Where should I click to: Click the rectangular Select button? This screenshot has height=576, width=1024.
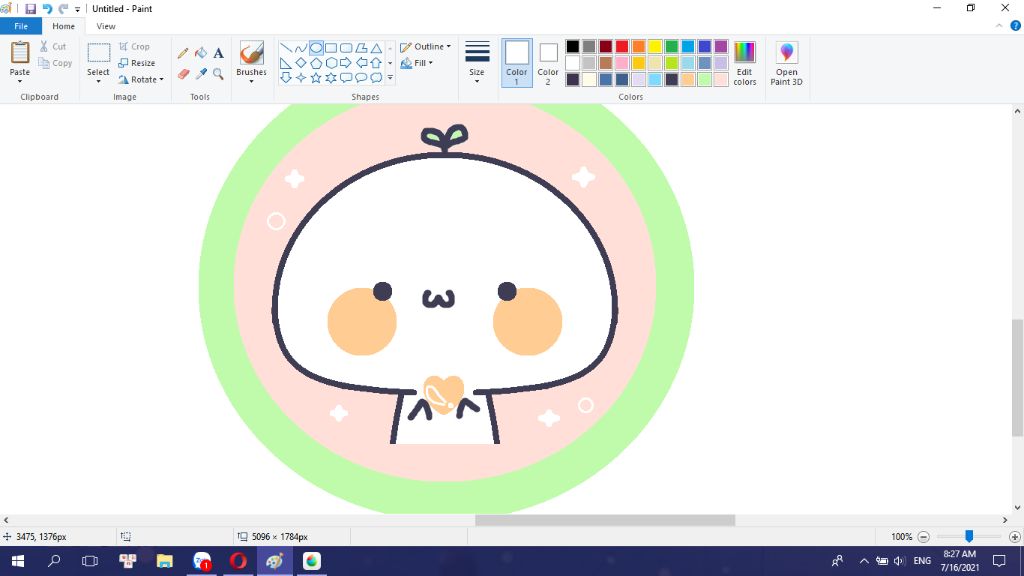99,57
